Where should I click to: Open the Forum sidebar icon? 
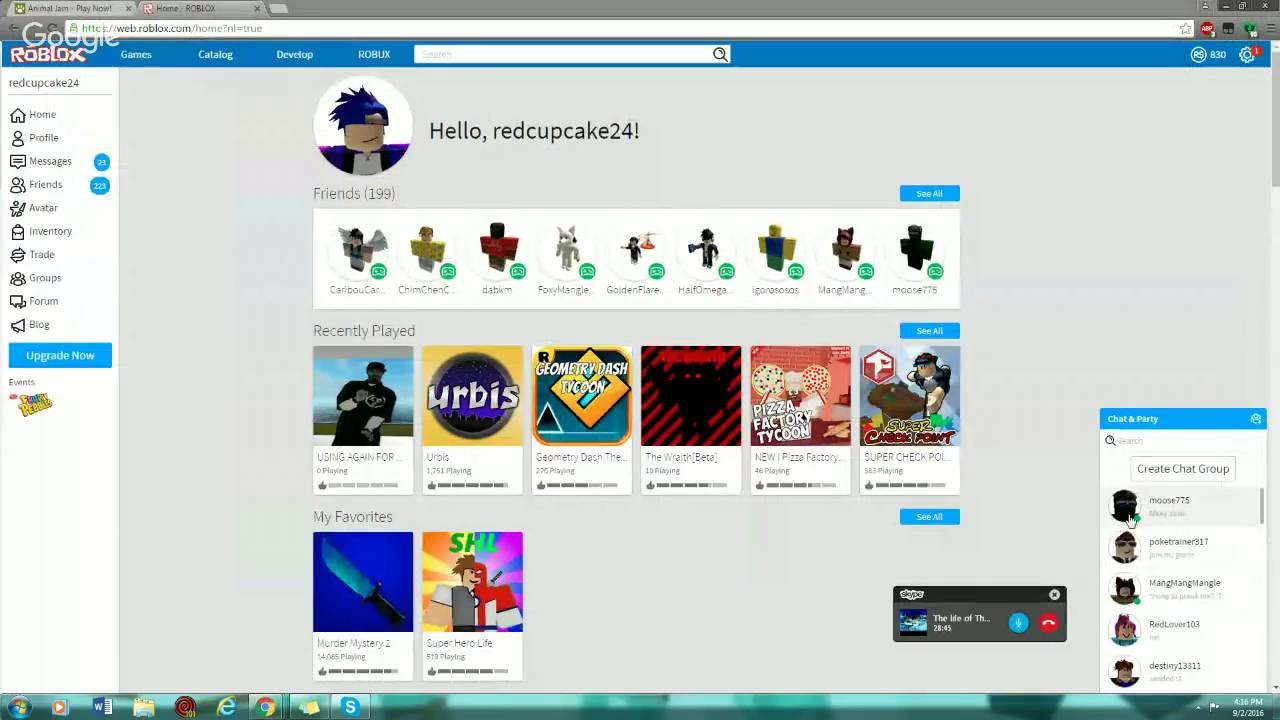click(18, 301)
